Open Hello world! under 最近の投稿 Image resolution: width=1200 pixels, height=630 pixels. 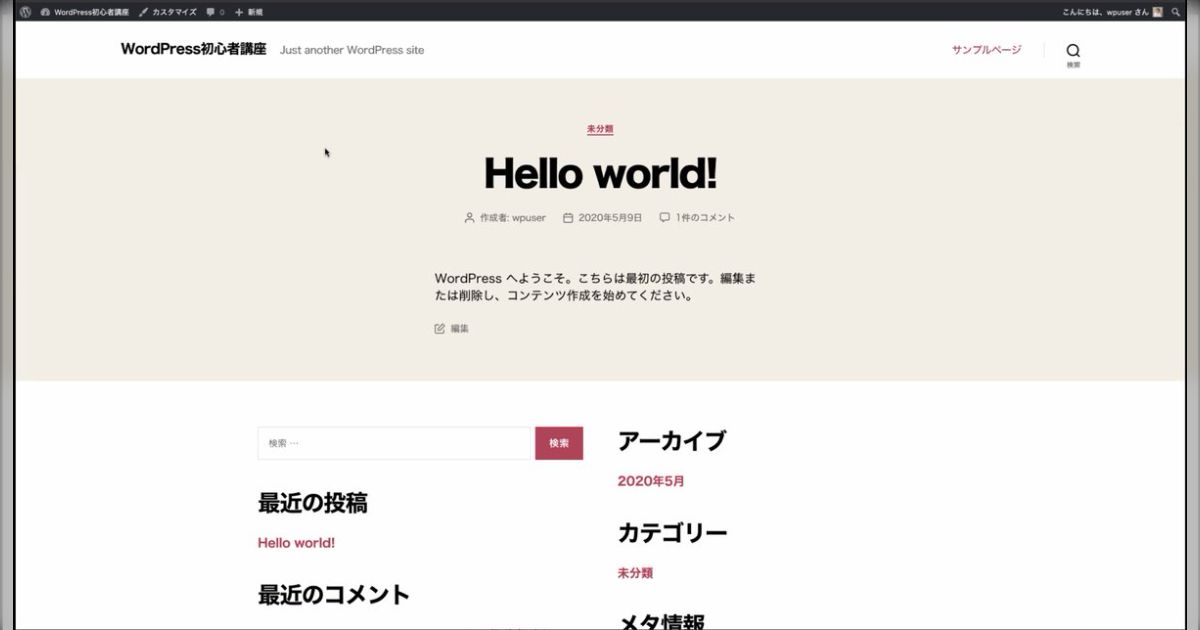point(296,542)
